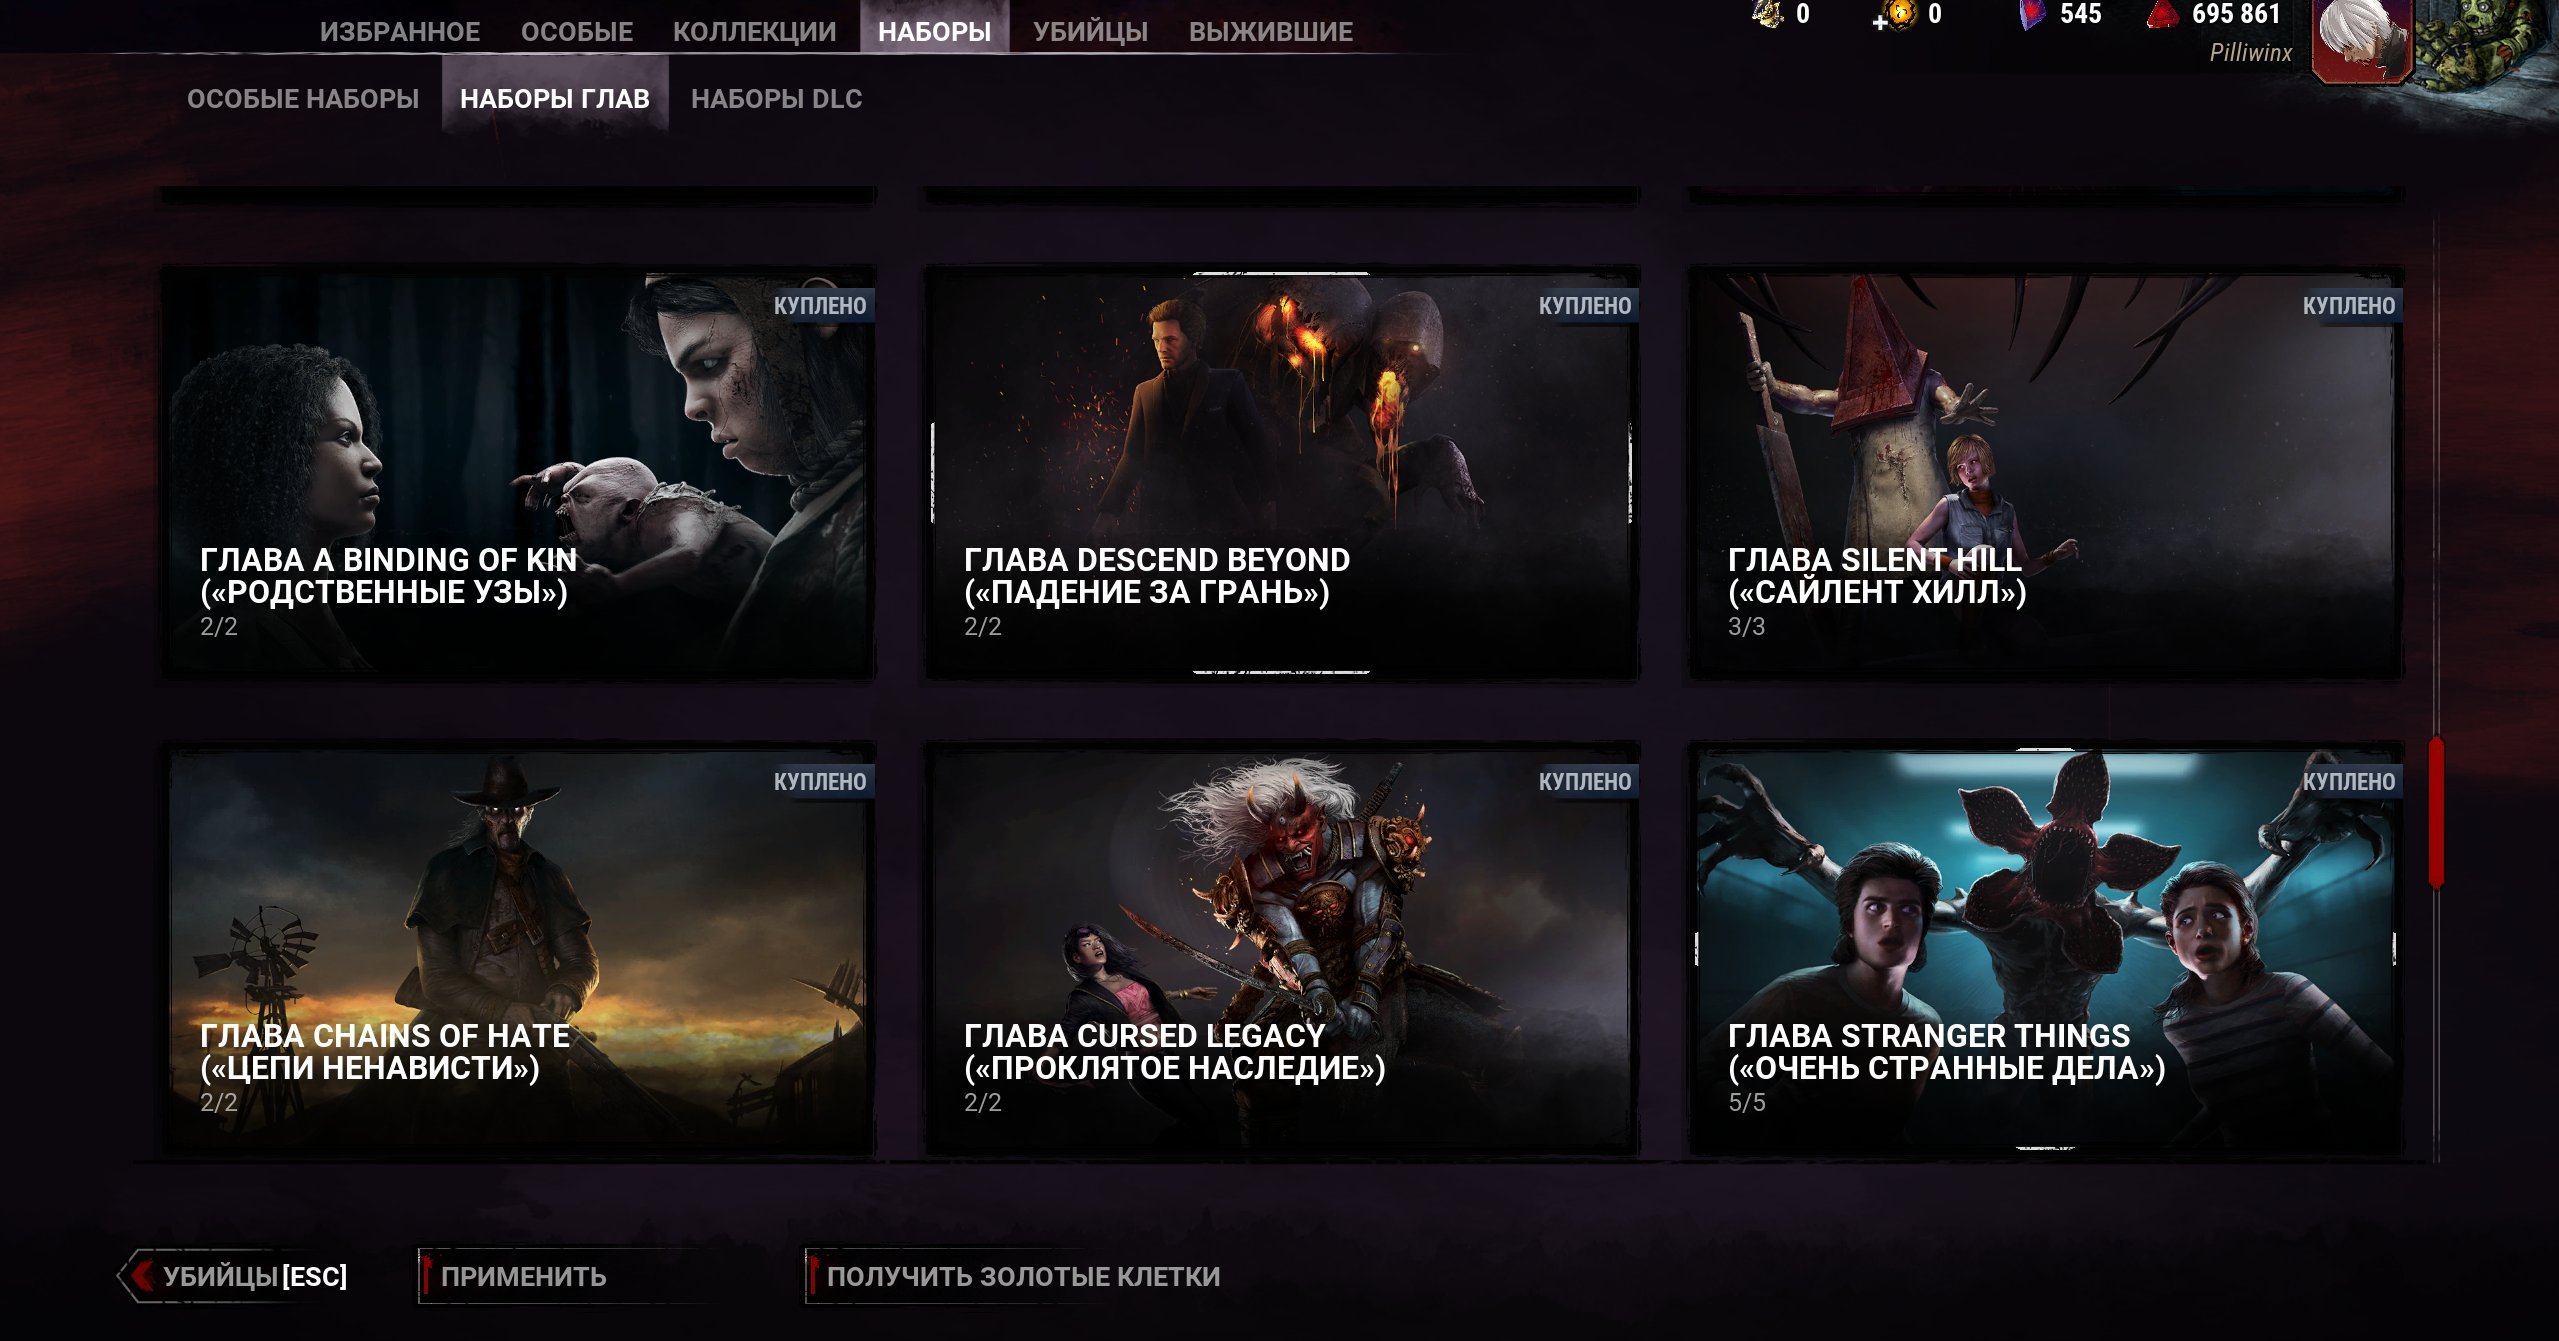2559x1341 pixels.
Task: Click the leftmost event currency icon
Action: tap(1768, 14)
